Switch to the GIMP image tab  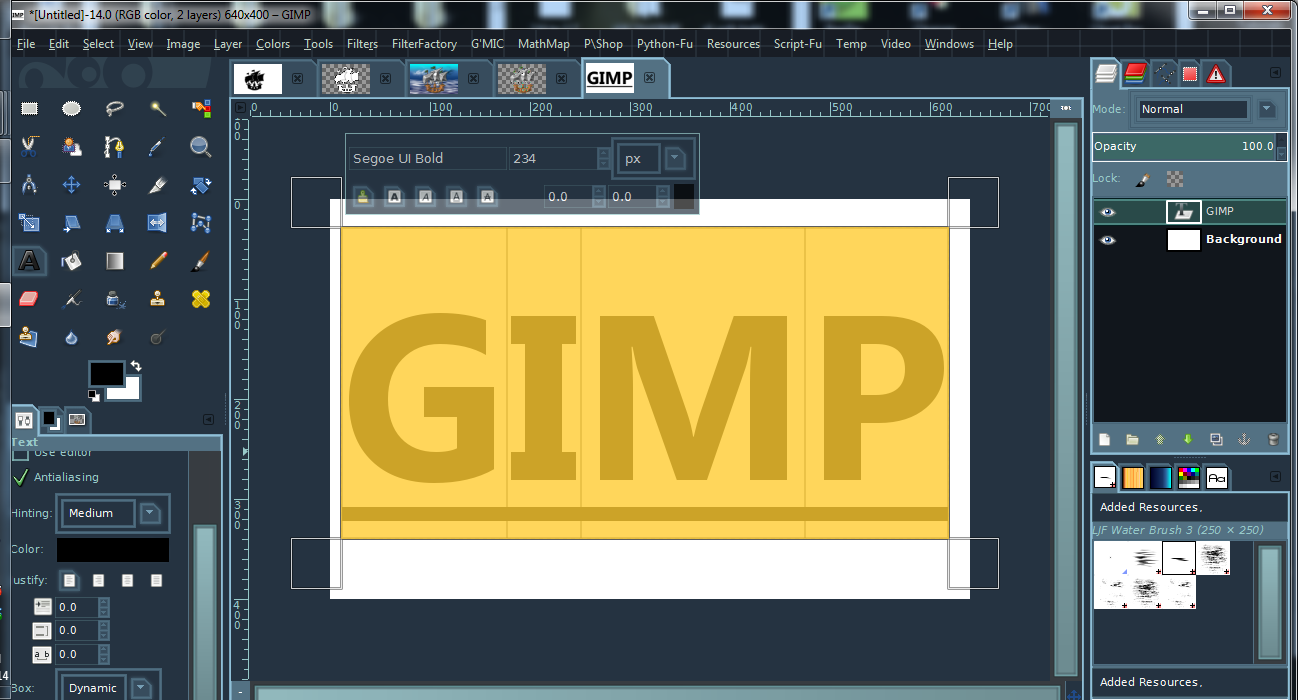tap(624, 78)
